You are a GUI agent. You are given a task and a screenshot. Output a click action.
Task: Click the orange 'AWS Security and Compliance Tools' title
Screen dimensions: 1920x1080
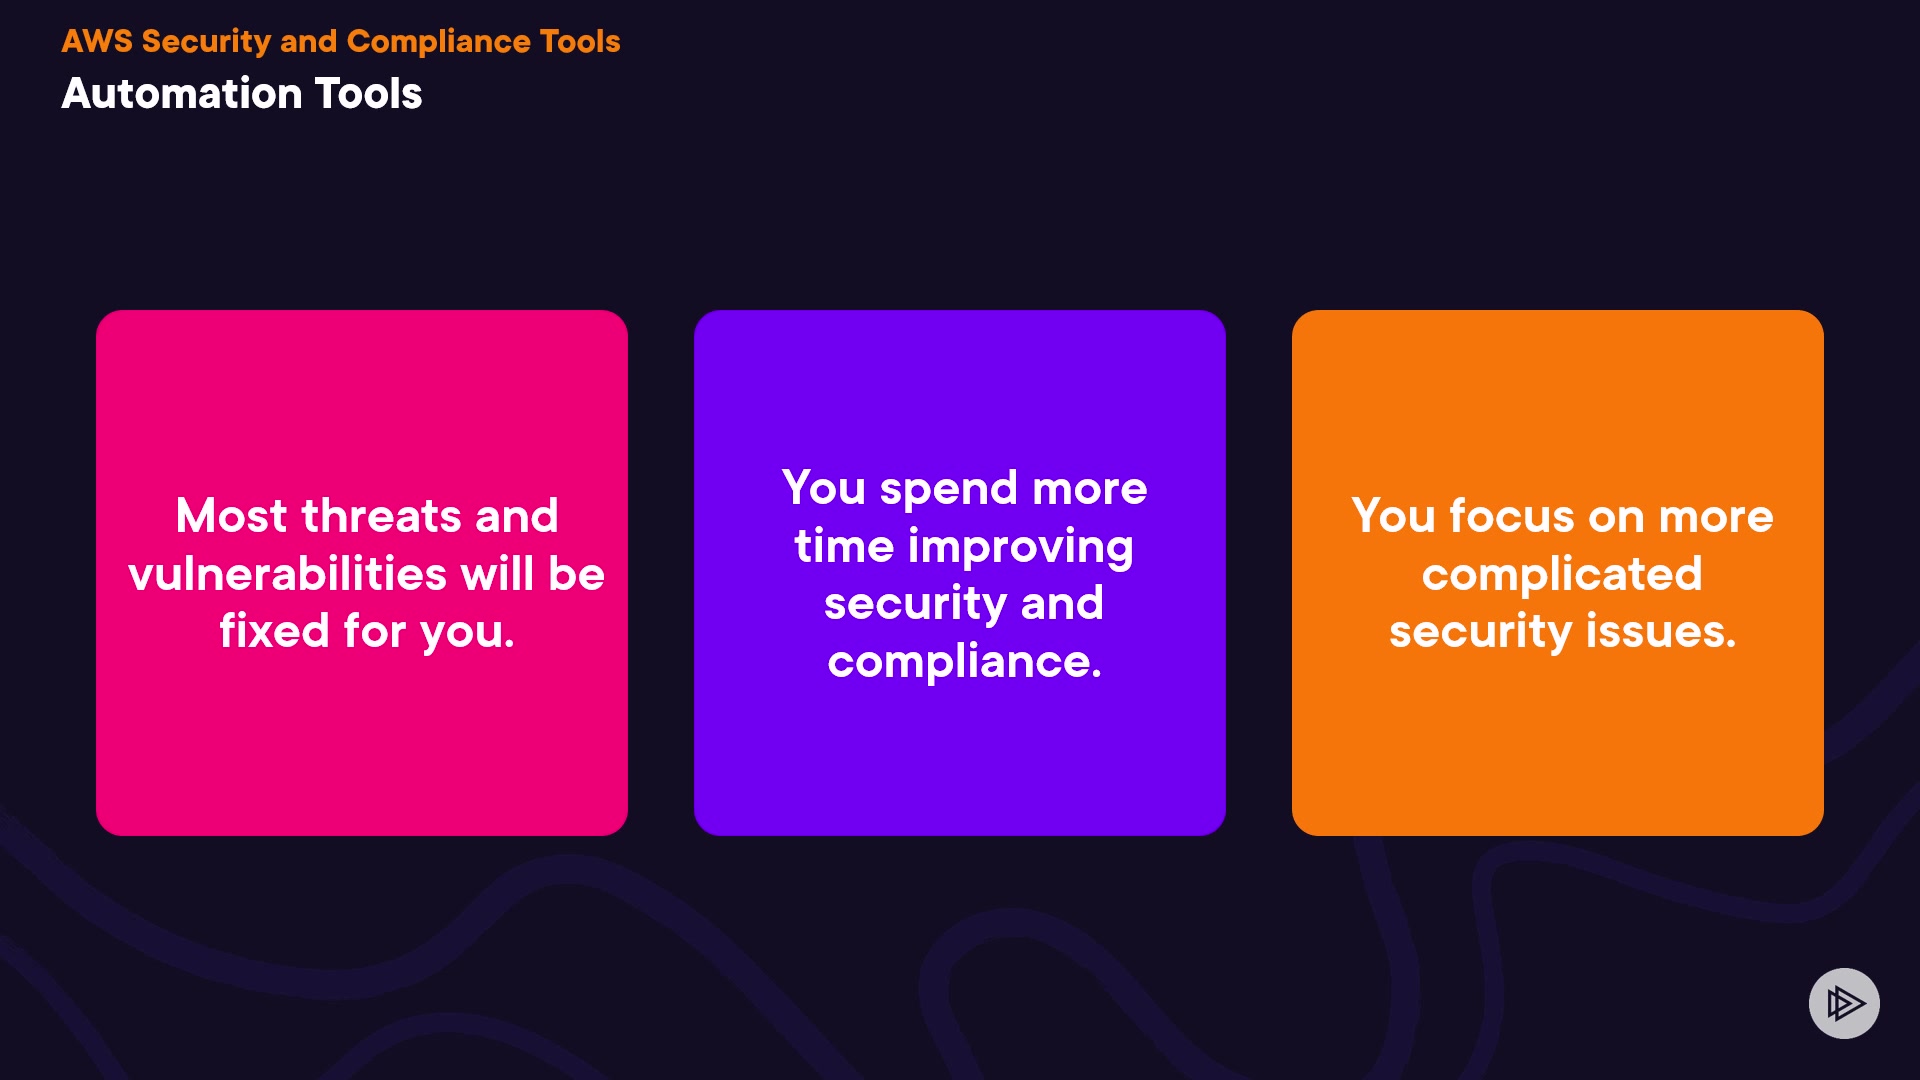pos(340,41)
